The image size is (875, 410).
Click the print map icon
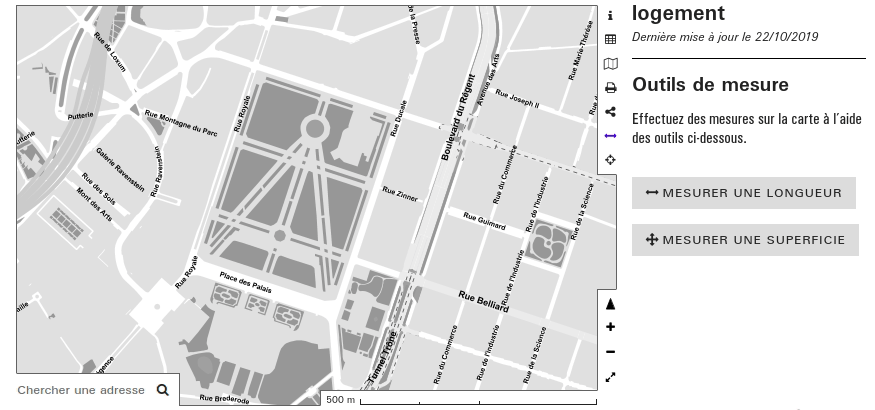610,88
